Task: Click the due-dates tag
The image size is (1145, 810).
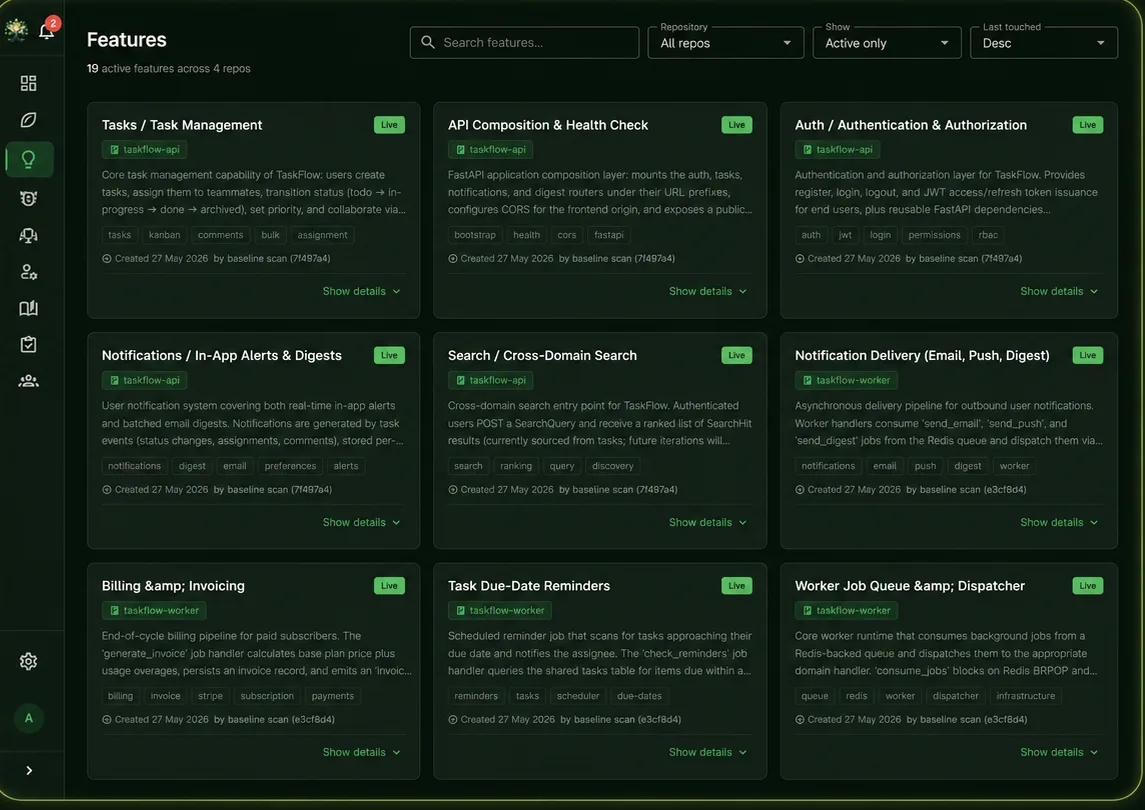Action: click(x=639, y=696)
